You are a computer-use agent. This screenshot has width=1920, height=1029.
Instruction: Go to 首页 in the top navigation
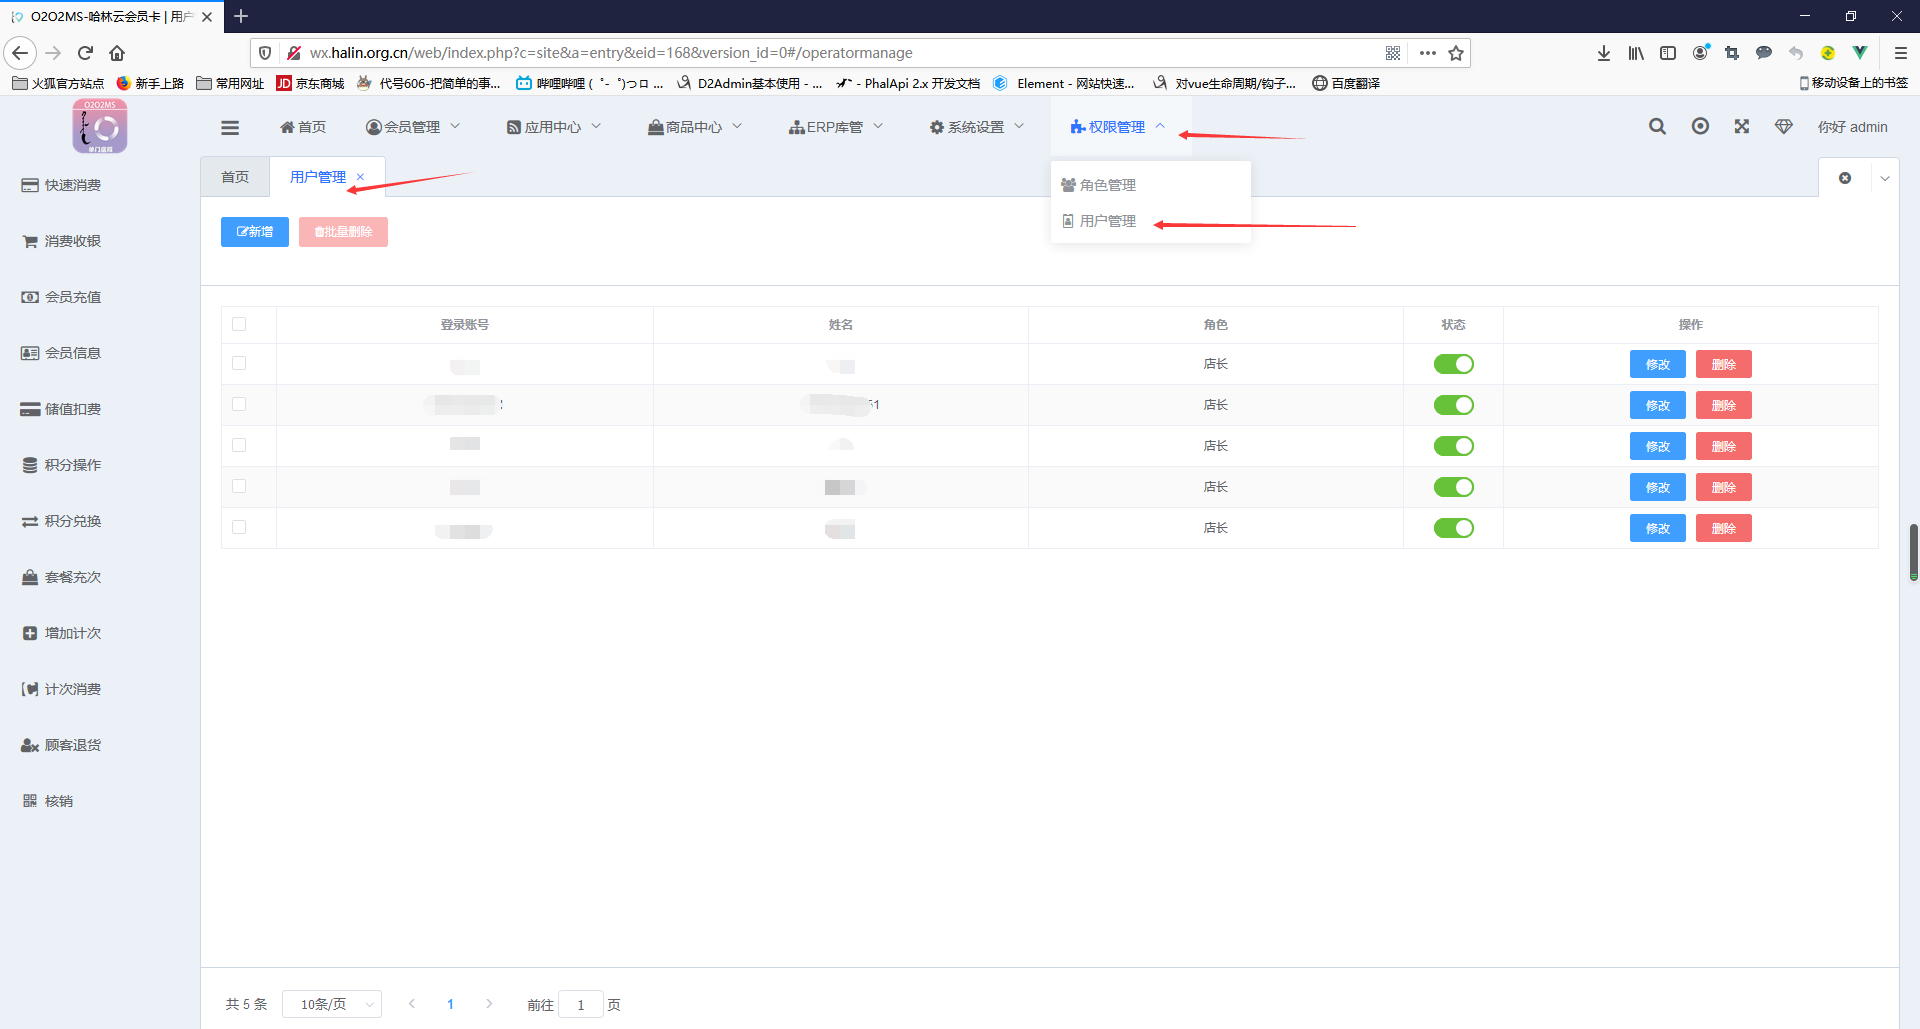coord(303,127)
